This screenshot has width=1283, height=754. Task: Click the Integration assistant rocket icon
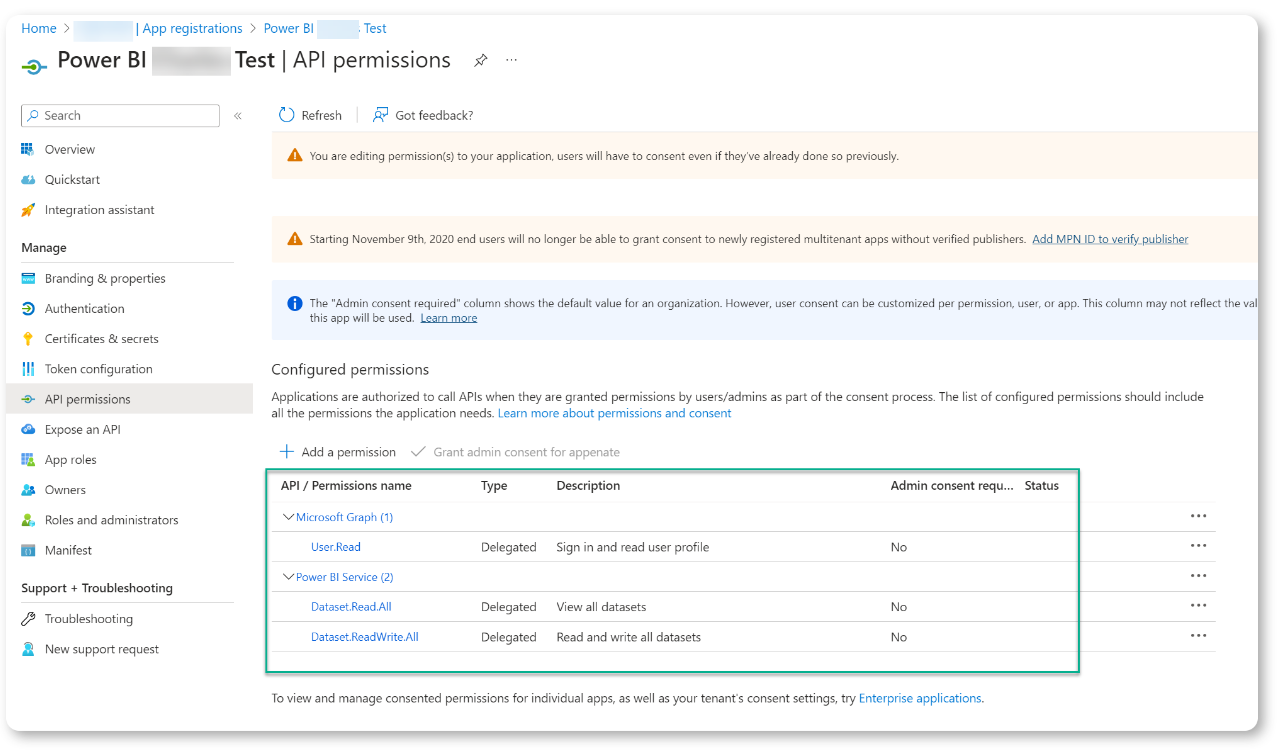[x=28, y=210]
